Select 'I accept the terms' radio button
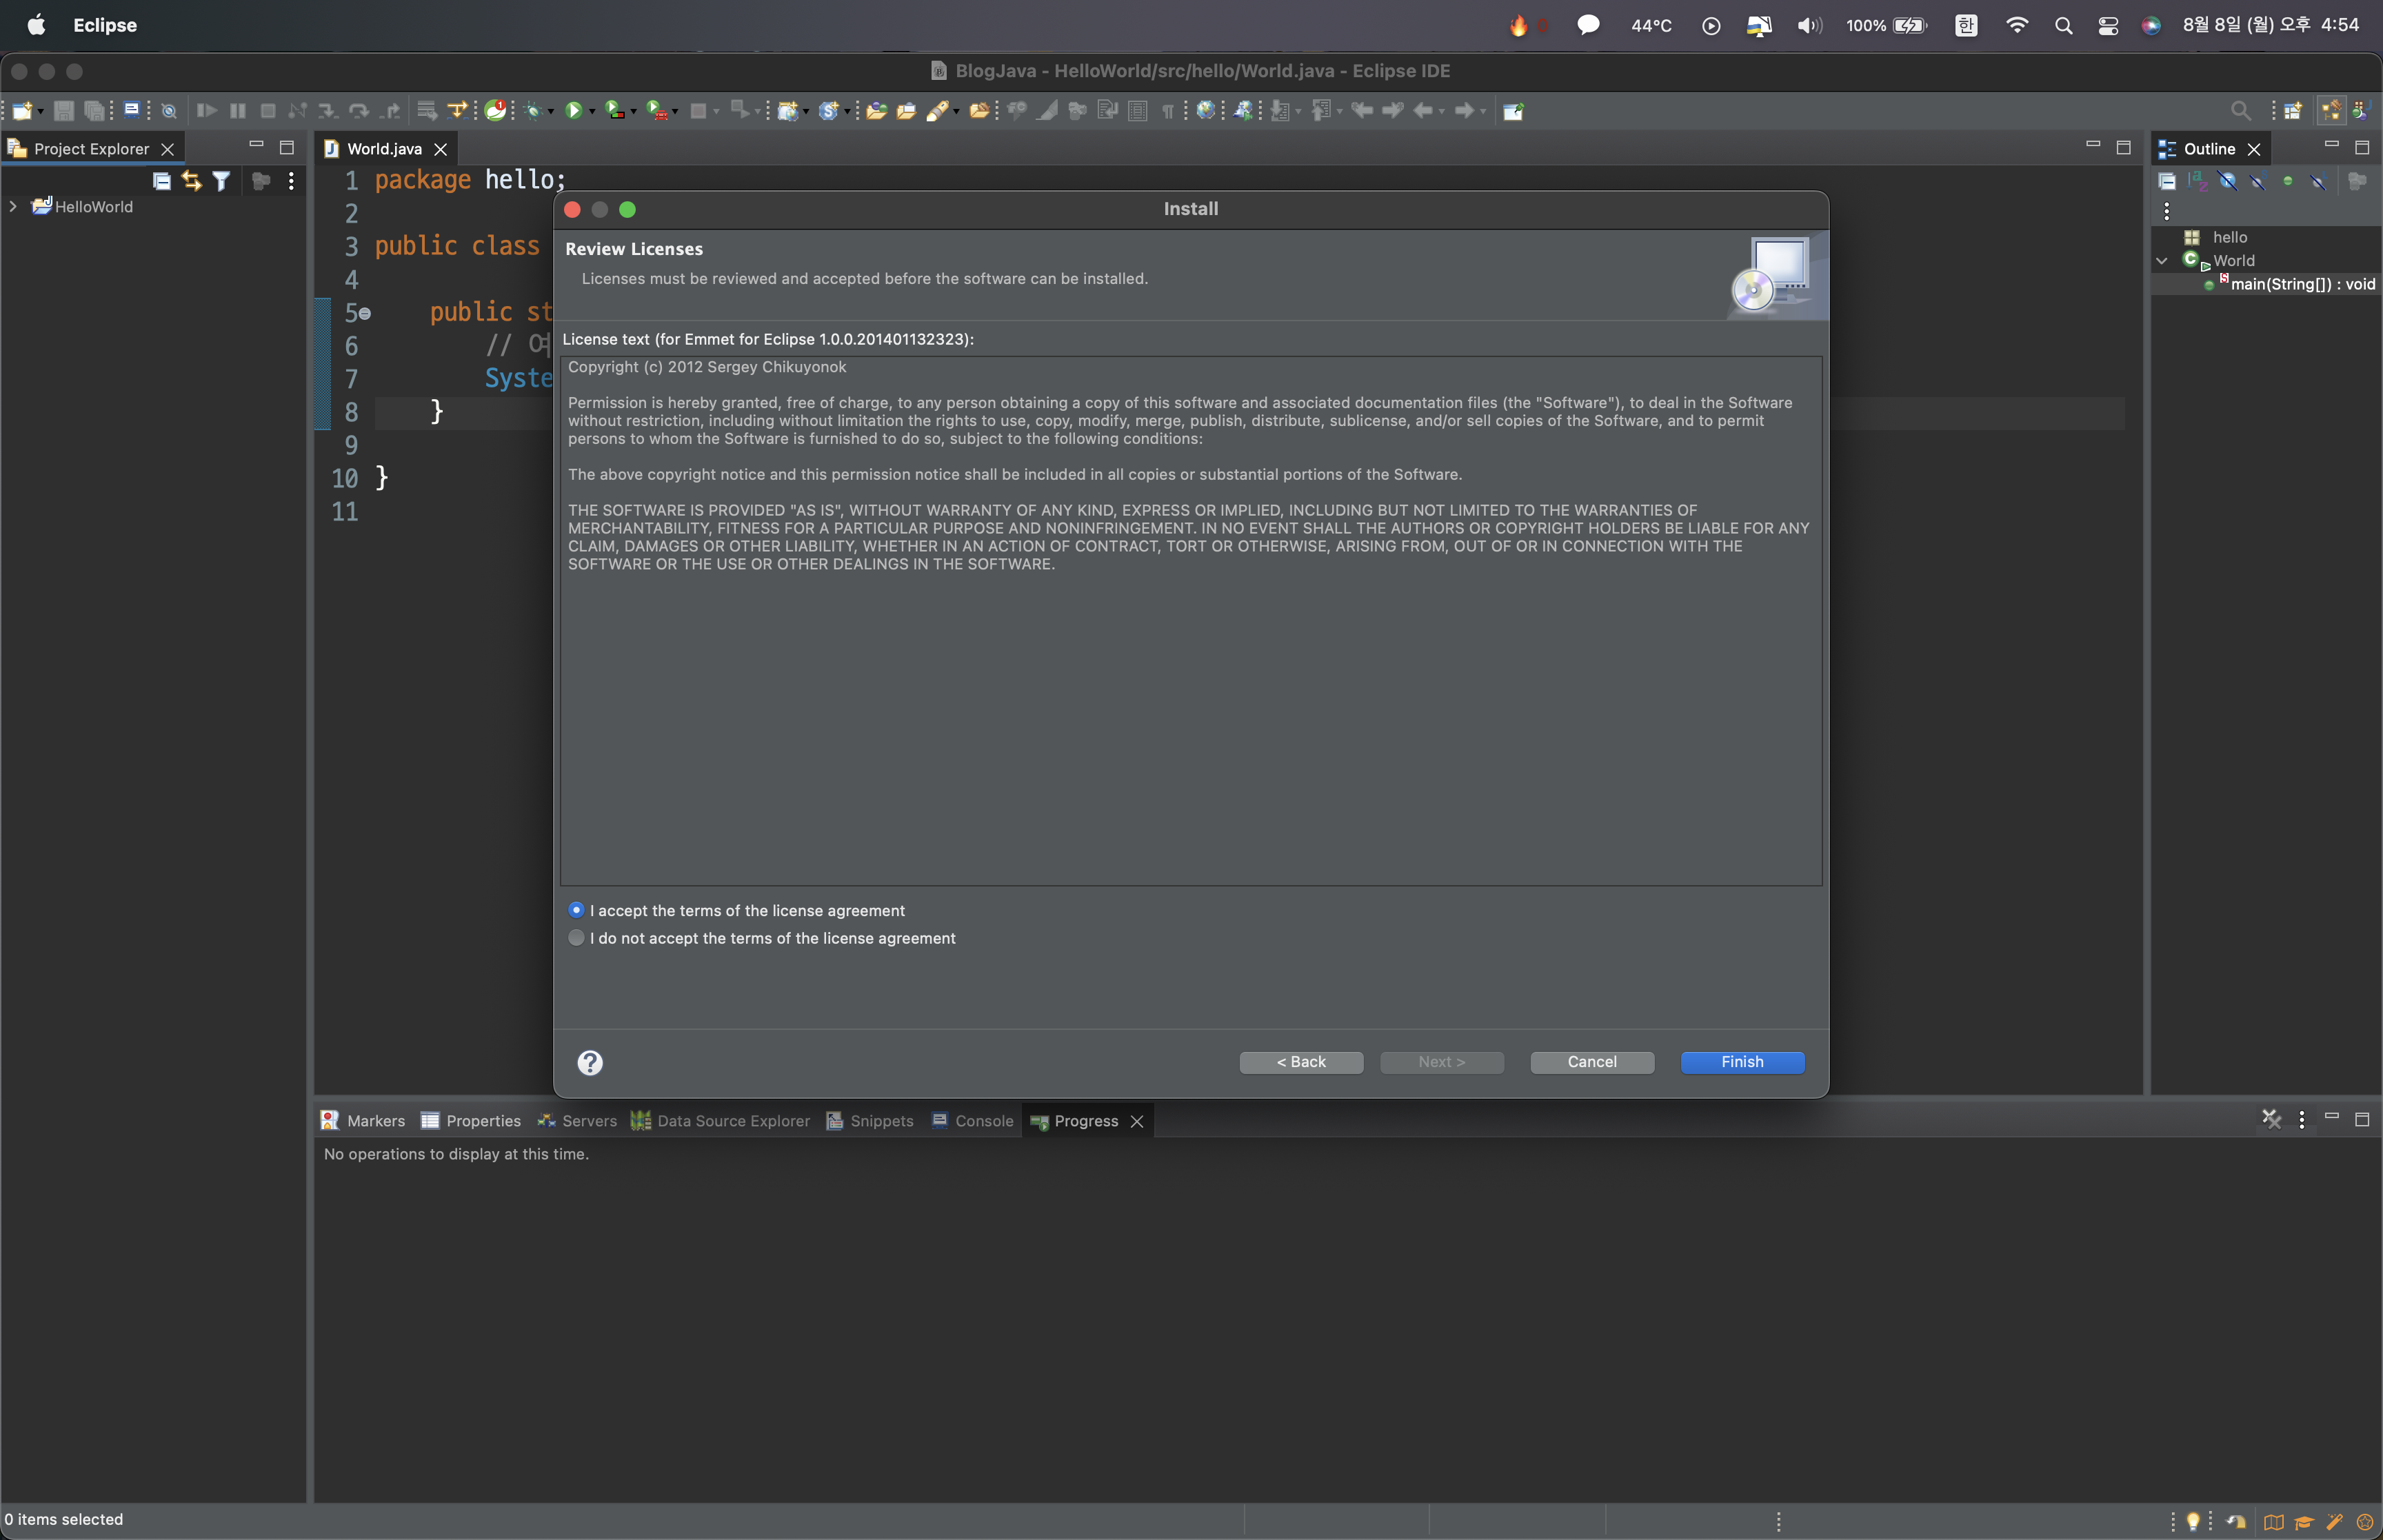 click(x=576, y=910)
